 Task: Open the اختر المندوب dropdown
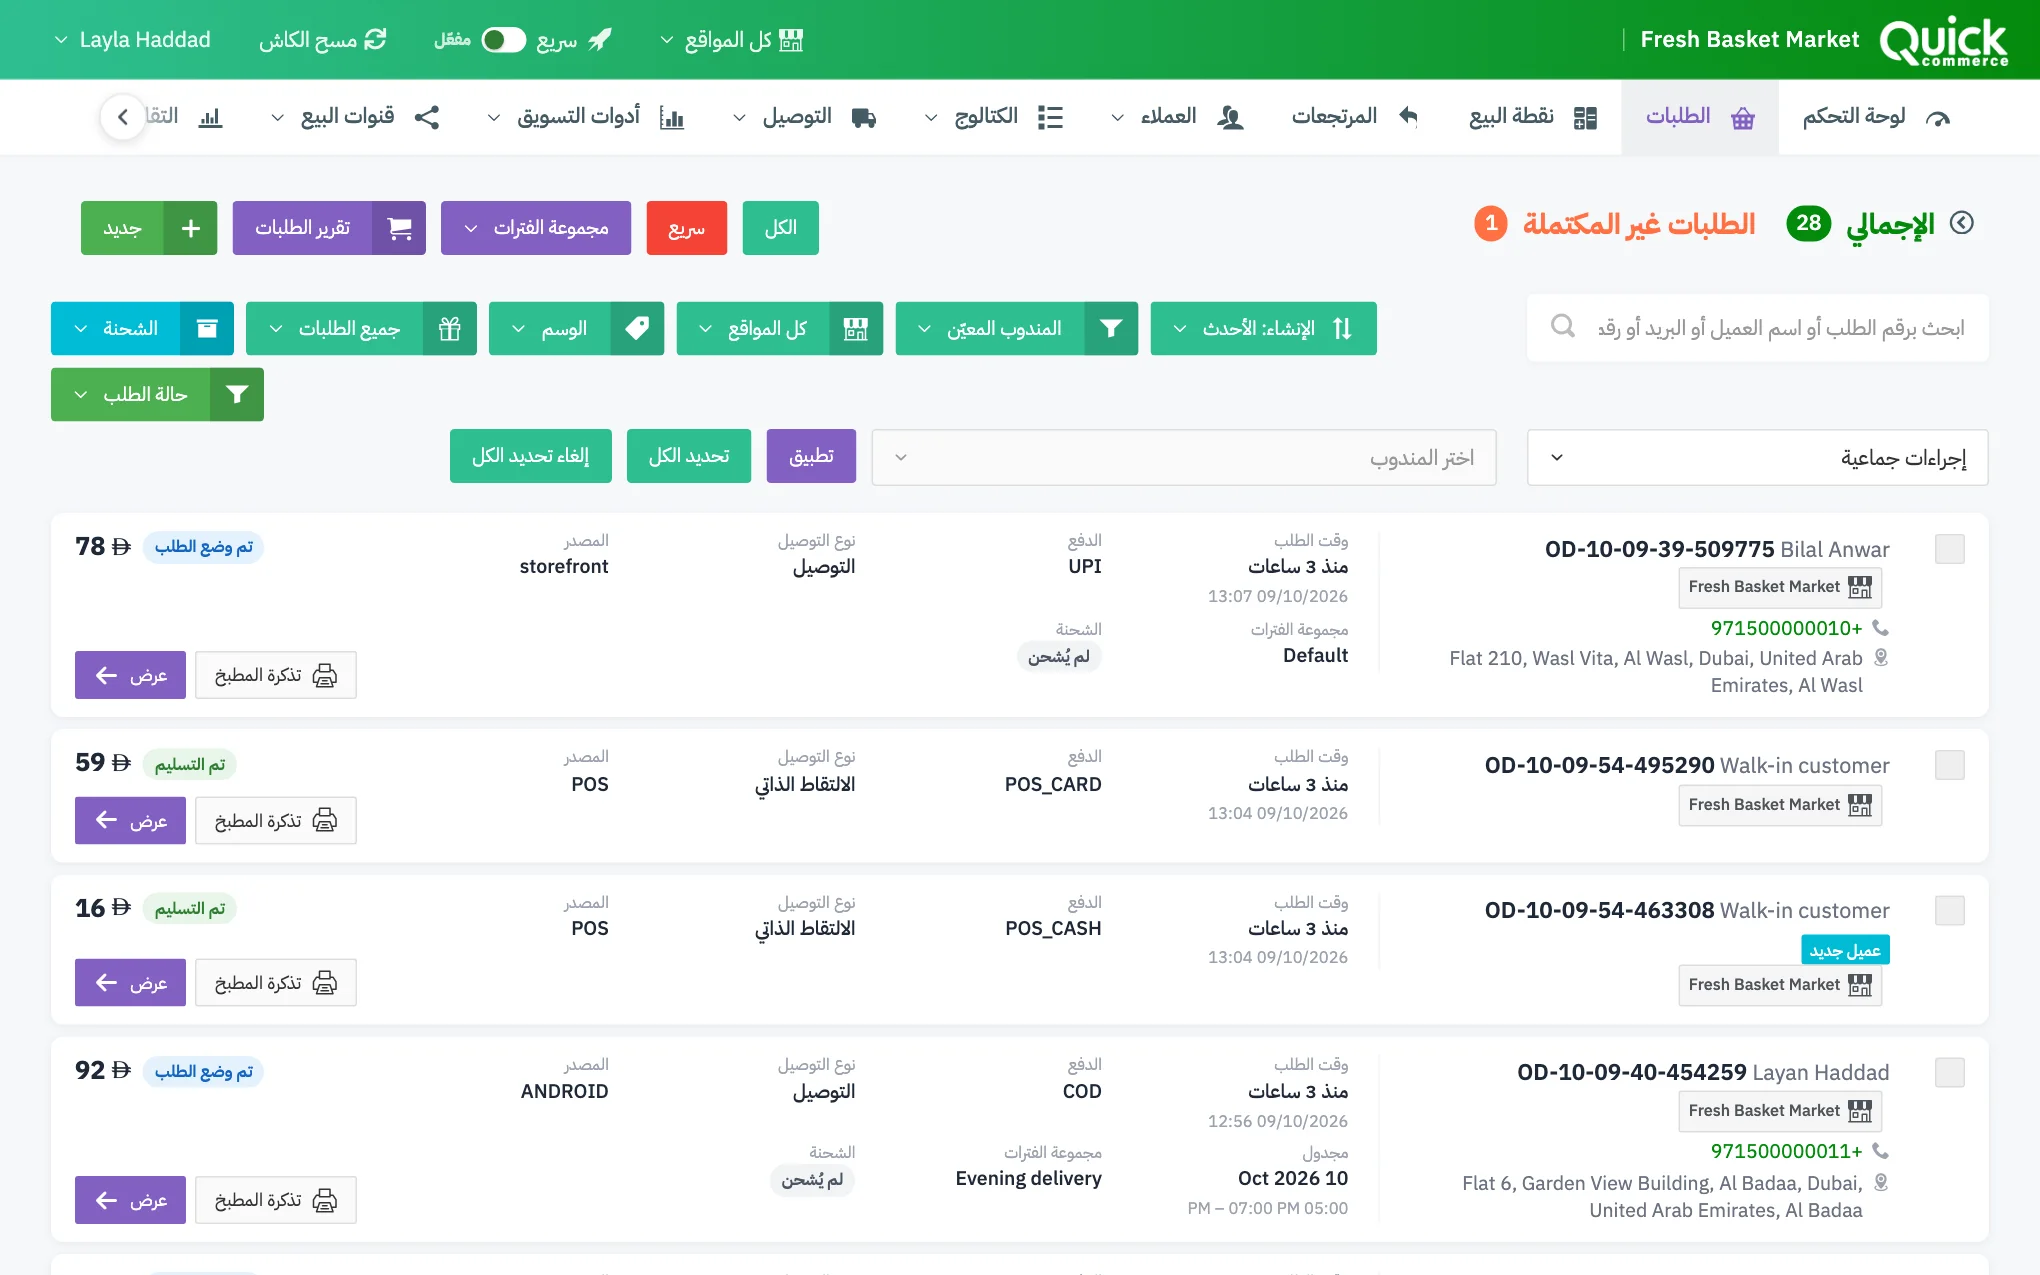tap(1183, 457)
